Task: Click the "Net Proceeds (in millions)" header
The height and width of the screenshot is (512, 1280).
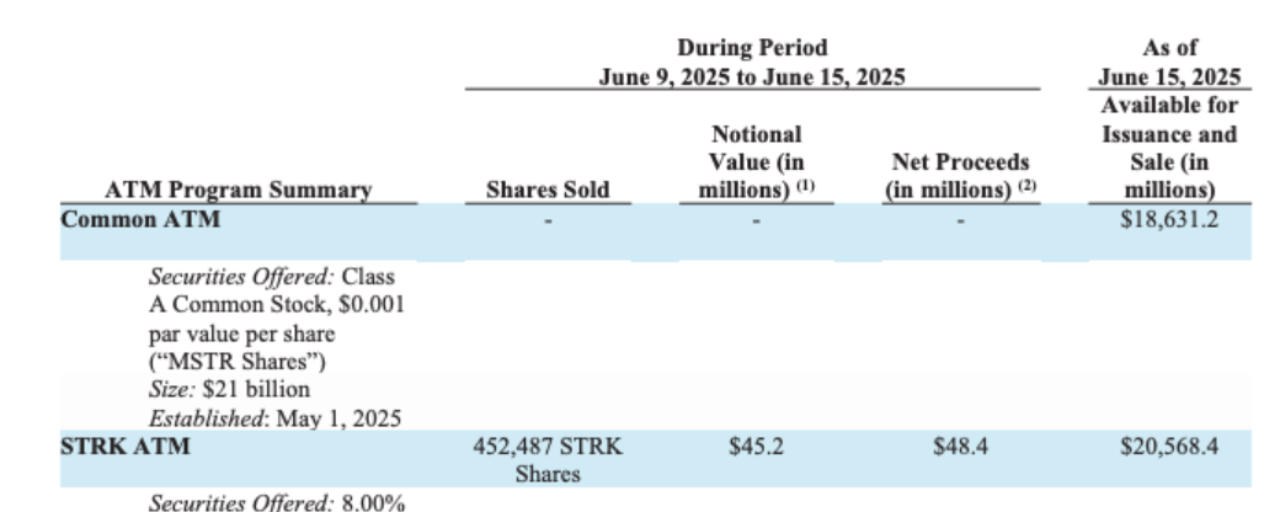Action: tap(959, 176)
